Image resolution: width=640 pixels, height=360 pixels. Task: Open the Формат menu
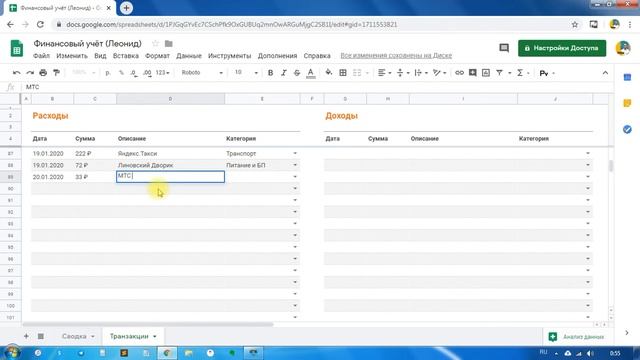(157, 56)
